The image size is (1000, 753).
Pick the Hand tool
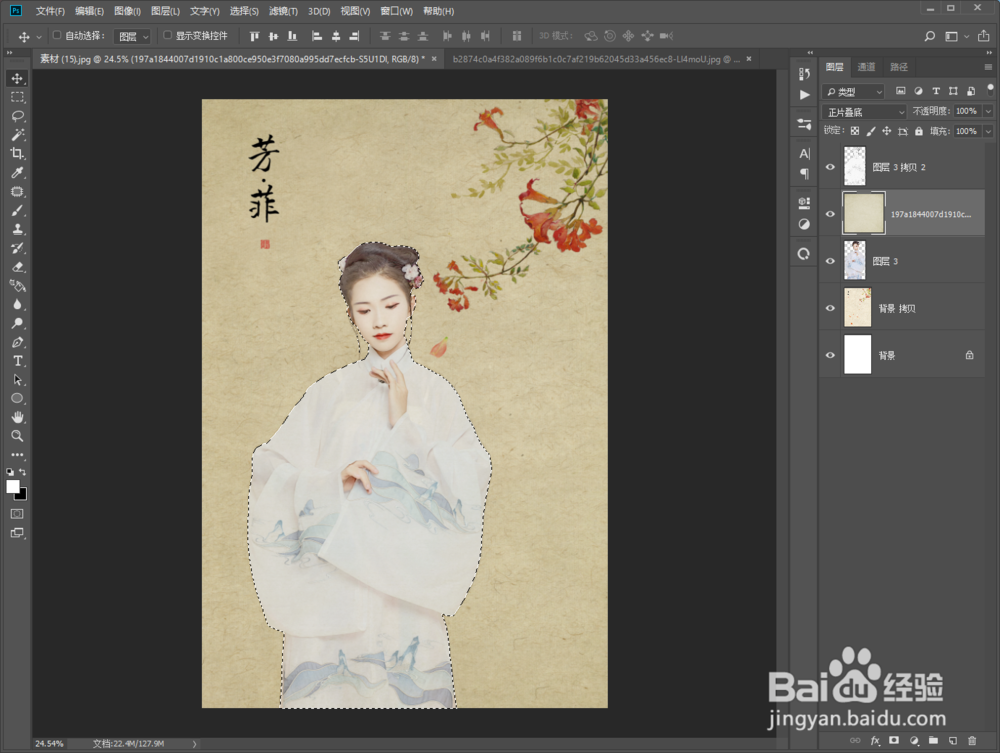pos(17,417)
